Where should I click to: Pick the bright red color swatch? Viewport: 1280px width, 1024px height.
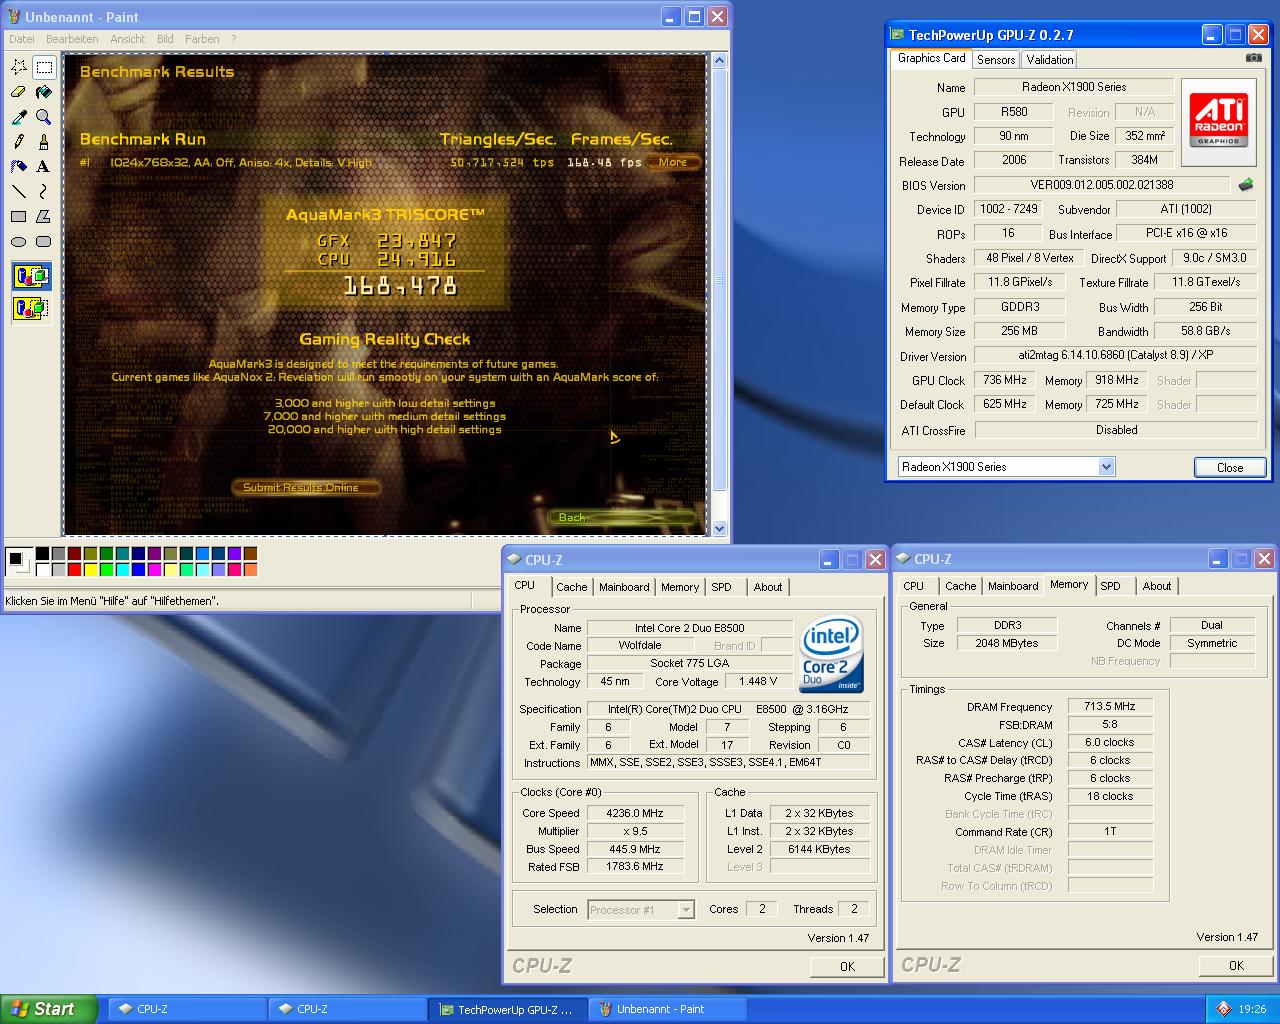pos(75,570)
